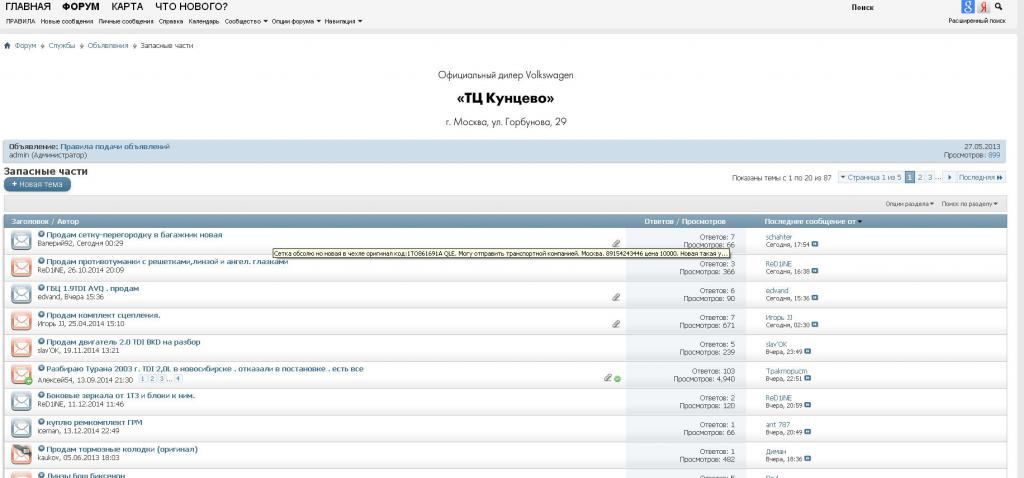Image resolution: width=1024 pixels, height=478 pixels.
Task: Click envelope icon of ГБЦ 1.9TDI AVQ thread
Action: [x=22, y=294]
